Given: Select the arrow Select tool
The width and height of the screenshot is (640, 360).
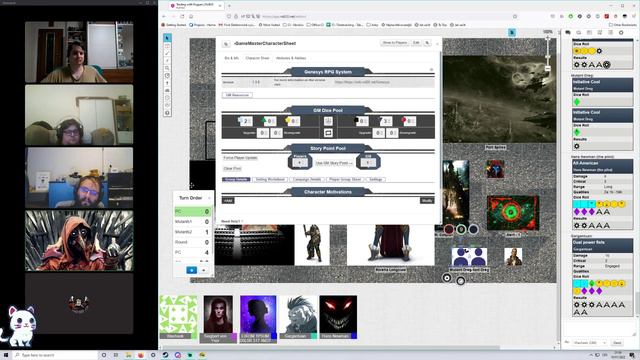Looking at the screenshot, I should click(x=167, y=38).
